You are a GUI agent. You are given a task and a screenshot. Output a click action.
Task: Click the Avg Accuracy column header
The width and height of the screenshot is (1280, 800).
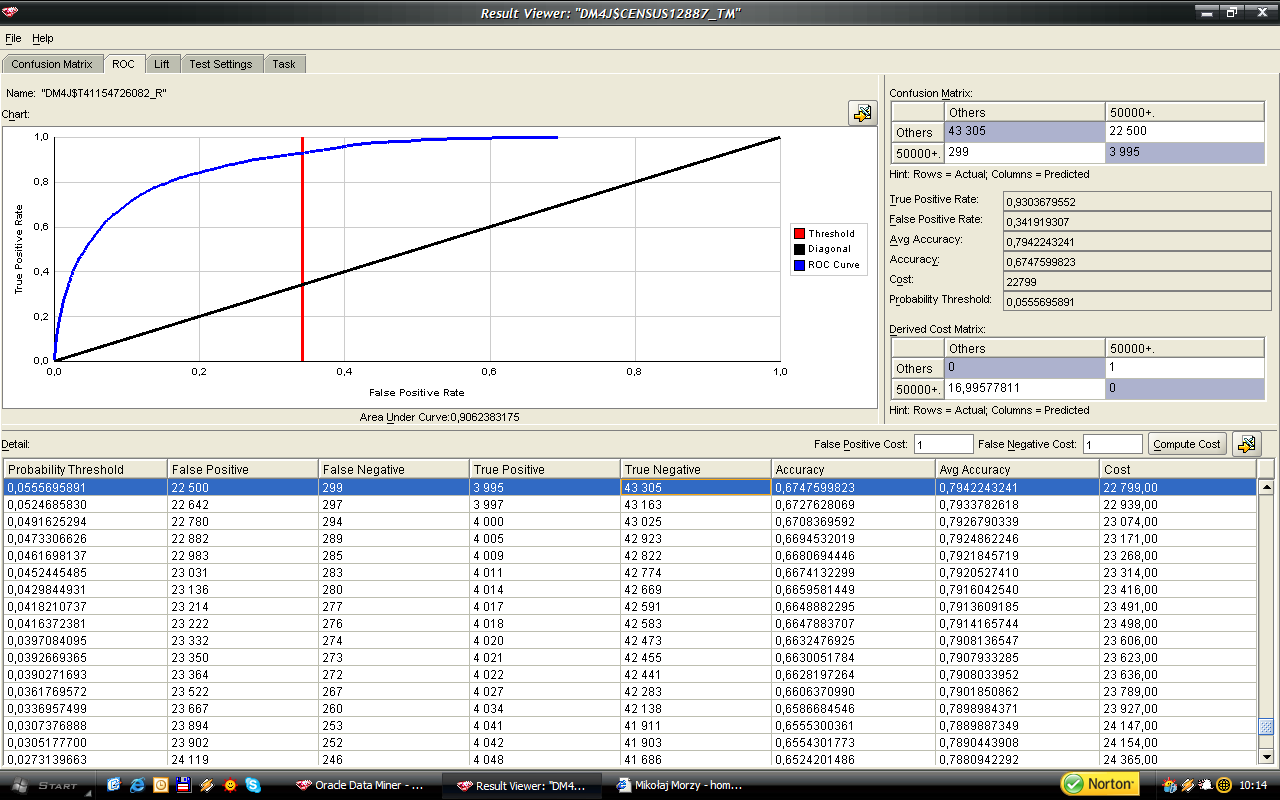click(x=1017, y=469)
